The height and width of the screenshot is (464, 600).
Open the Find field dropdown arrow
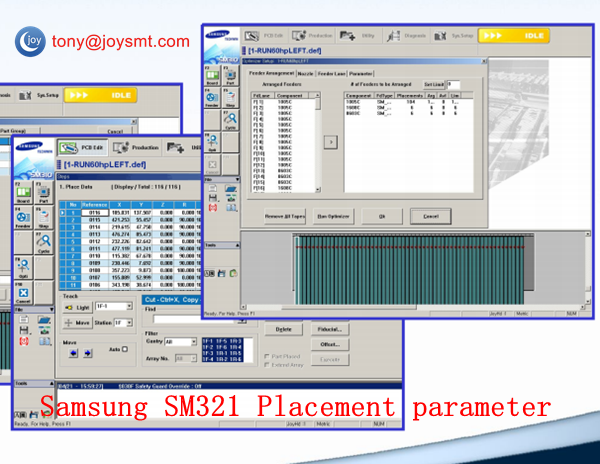242,321
